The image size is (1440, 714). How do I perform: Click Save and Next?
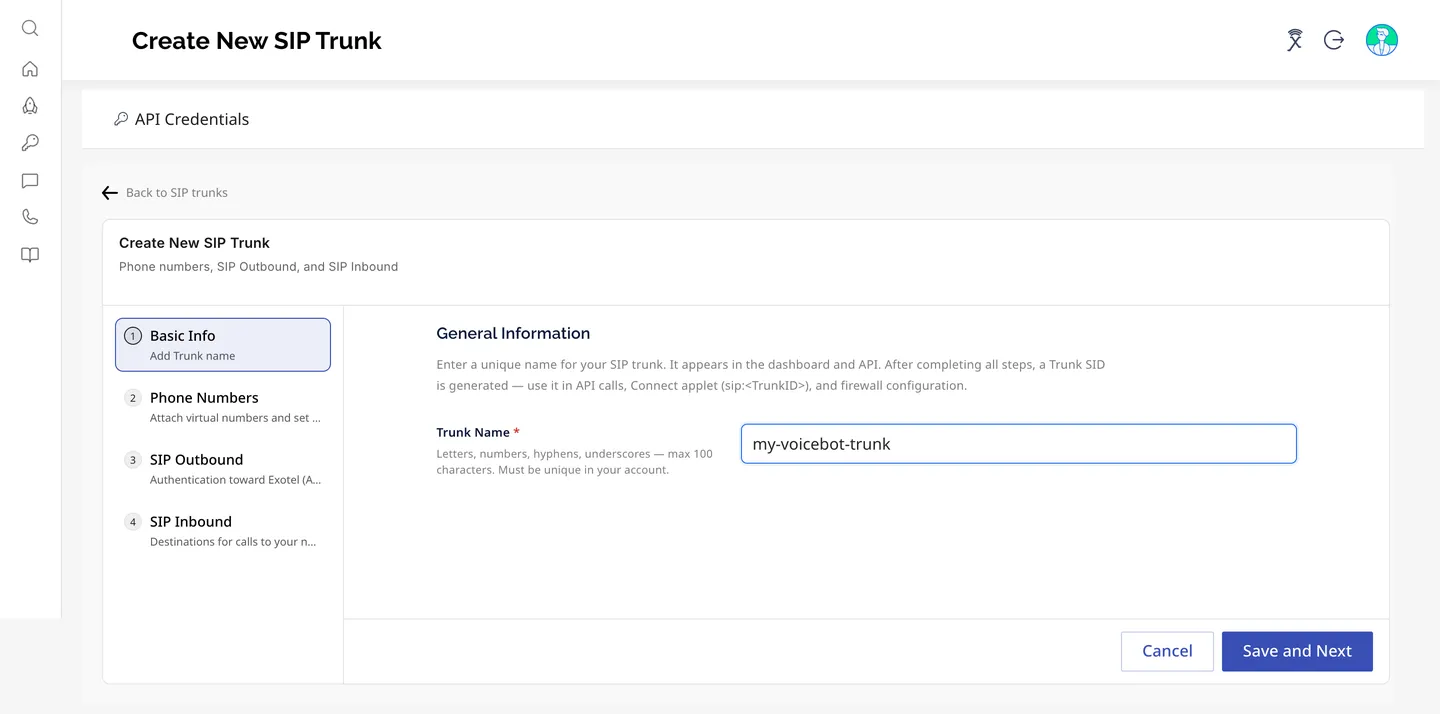click(1297, 651)
